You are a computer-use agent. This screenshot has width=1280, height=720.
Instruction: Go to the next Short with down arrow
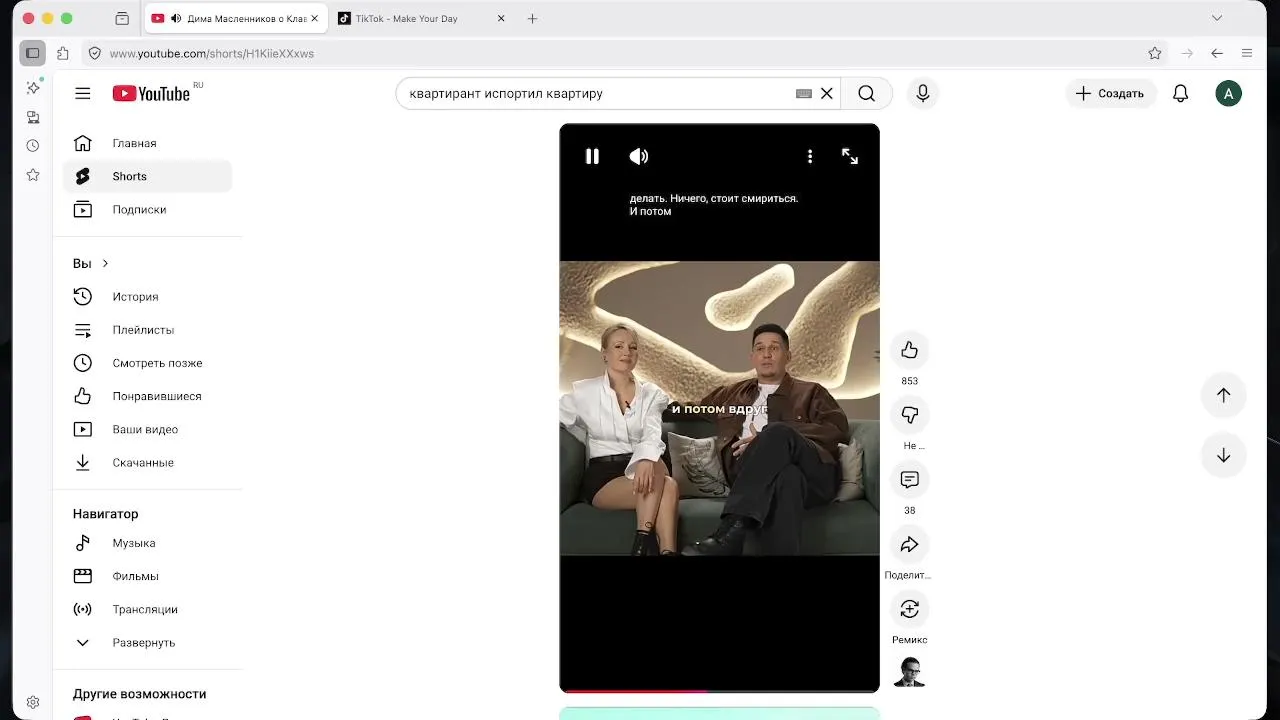(1223, 455)
